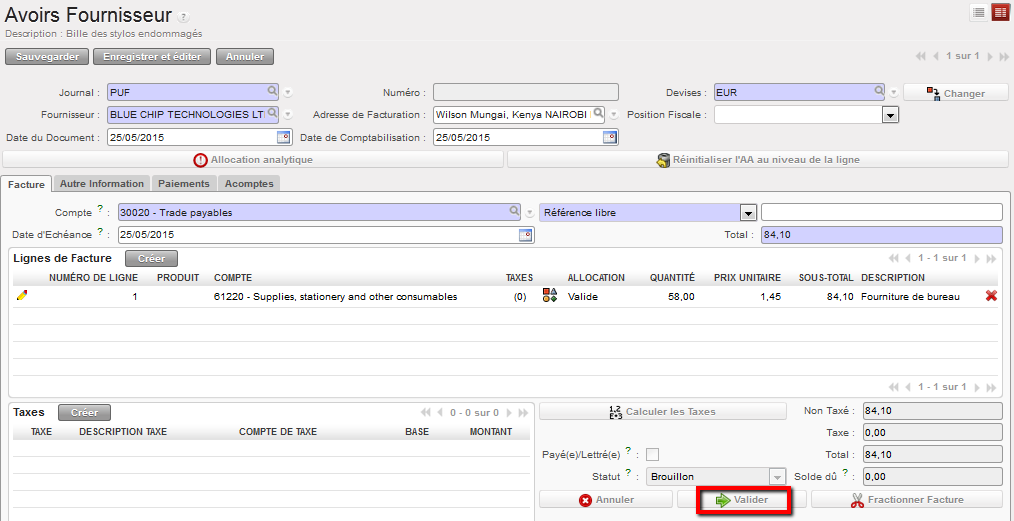Expand the Position Fiscale dropdown
This screenshot has width=1014, height=521.
890,115
